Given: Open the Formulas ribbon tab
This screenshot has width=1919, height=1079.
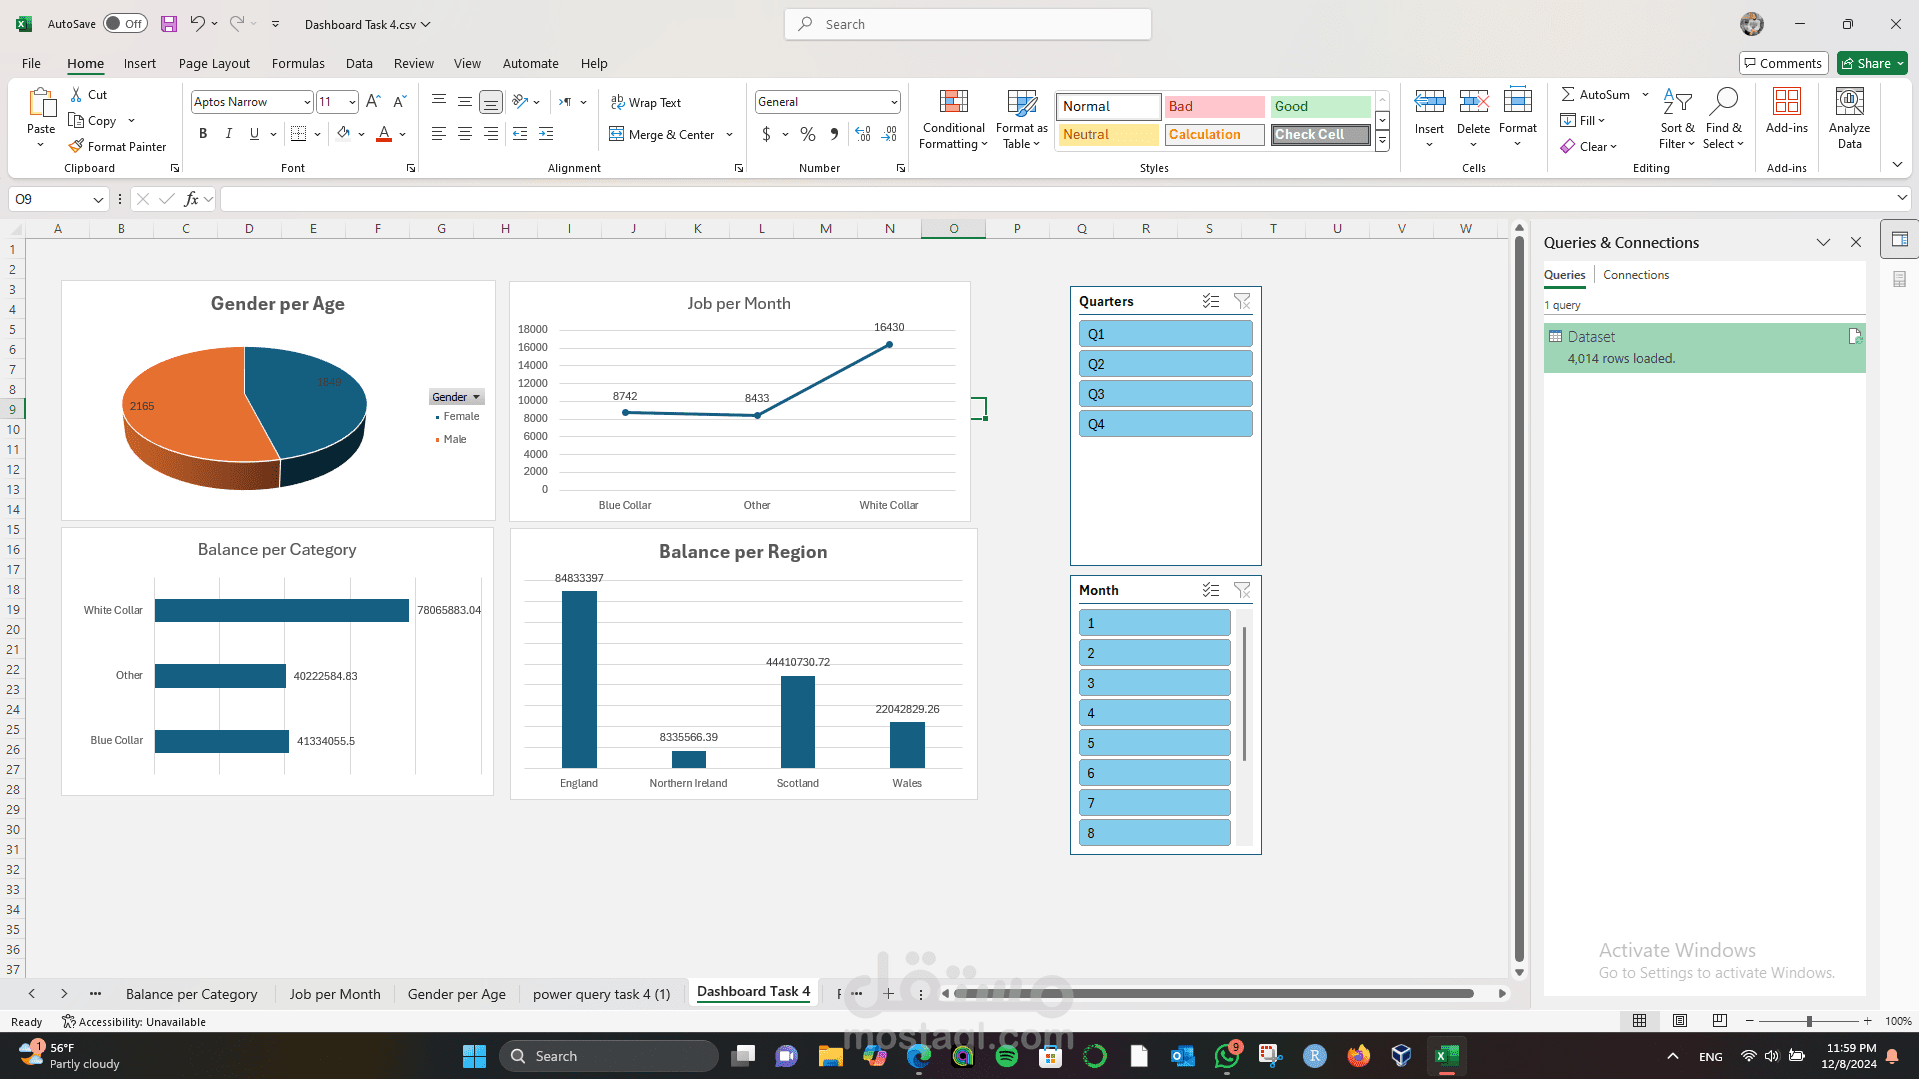Looking at the screenshot, I should point(298,63).
